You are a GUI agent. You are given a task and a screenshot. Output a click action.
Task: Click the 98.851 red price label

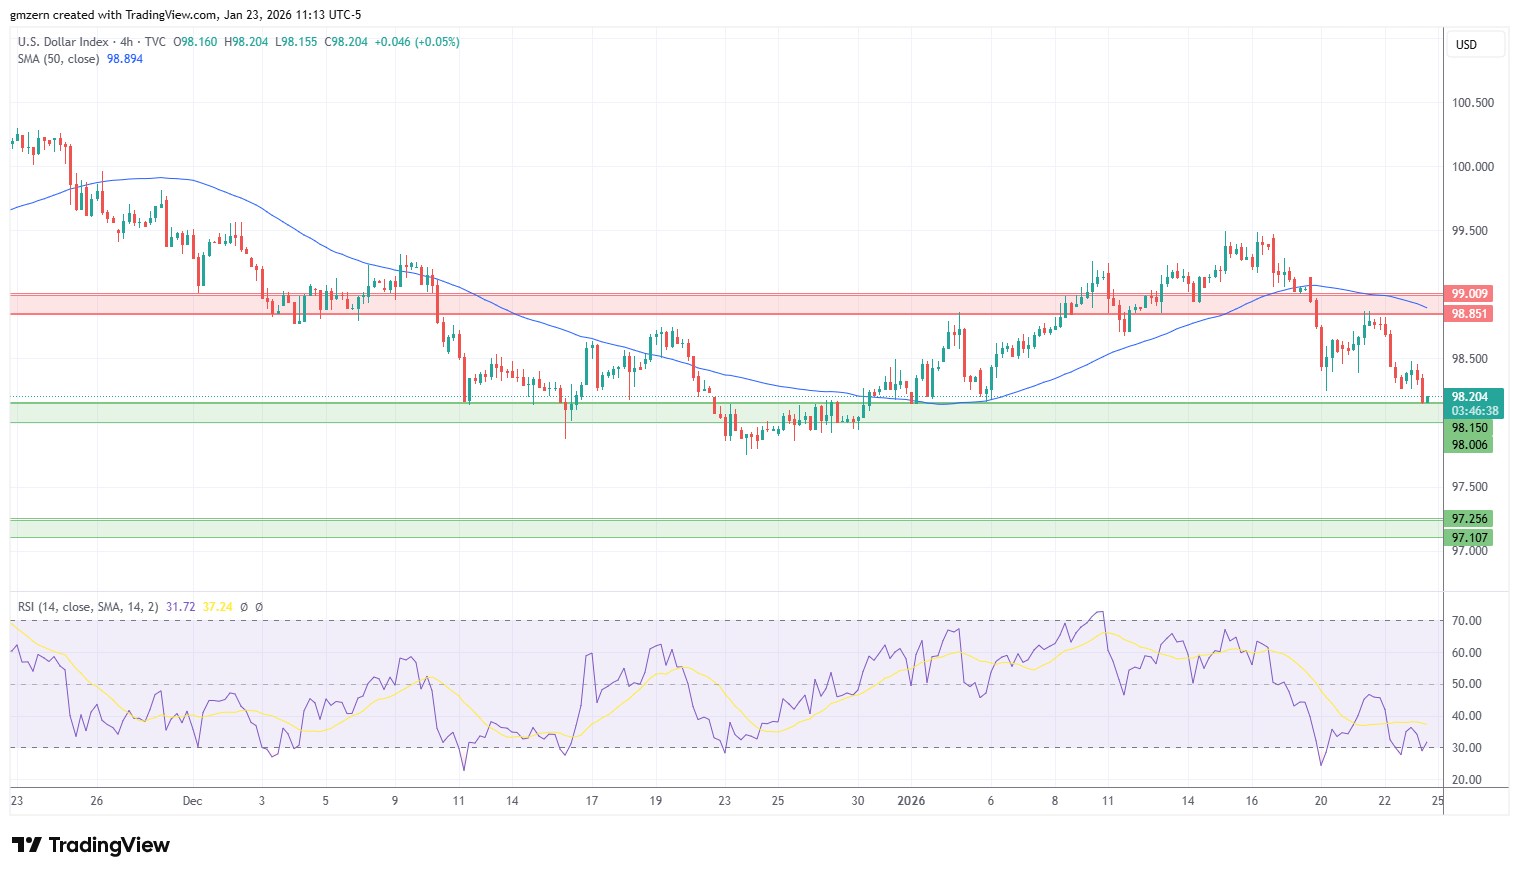tap(1469, 314)
